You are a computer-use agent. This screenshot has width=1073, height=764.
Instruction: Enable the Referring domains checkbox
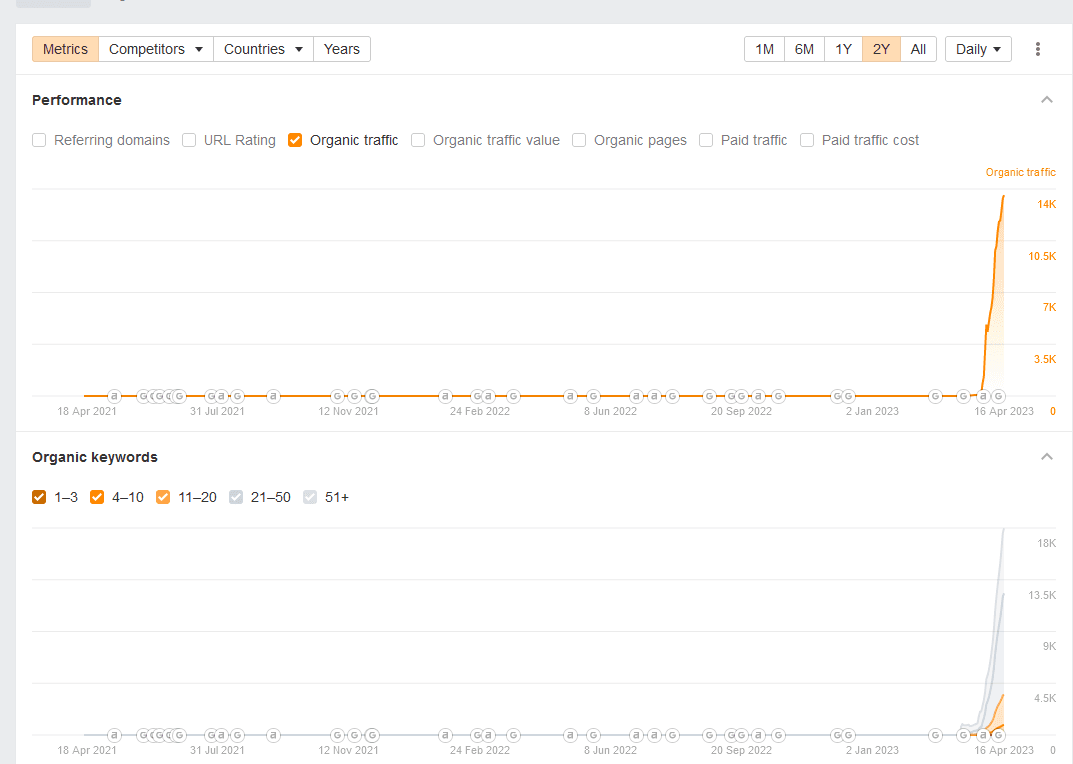click(x=39, y=140)
